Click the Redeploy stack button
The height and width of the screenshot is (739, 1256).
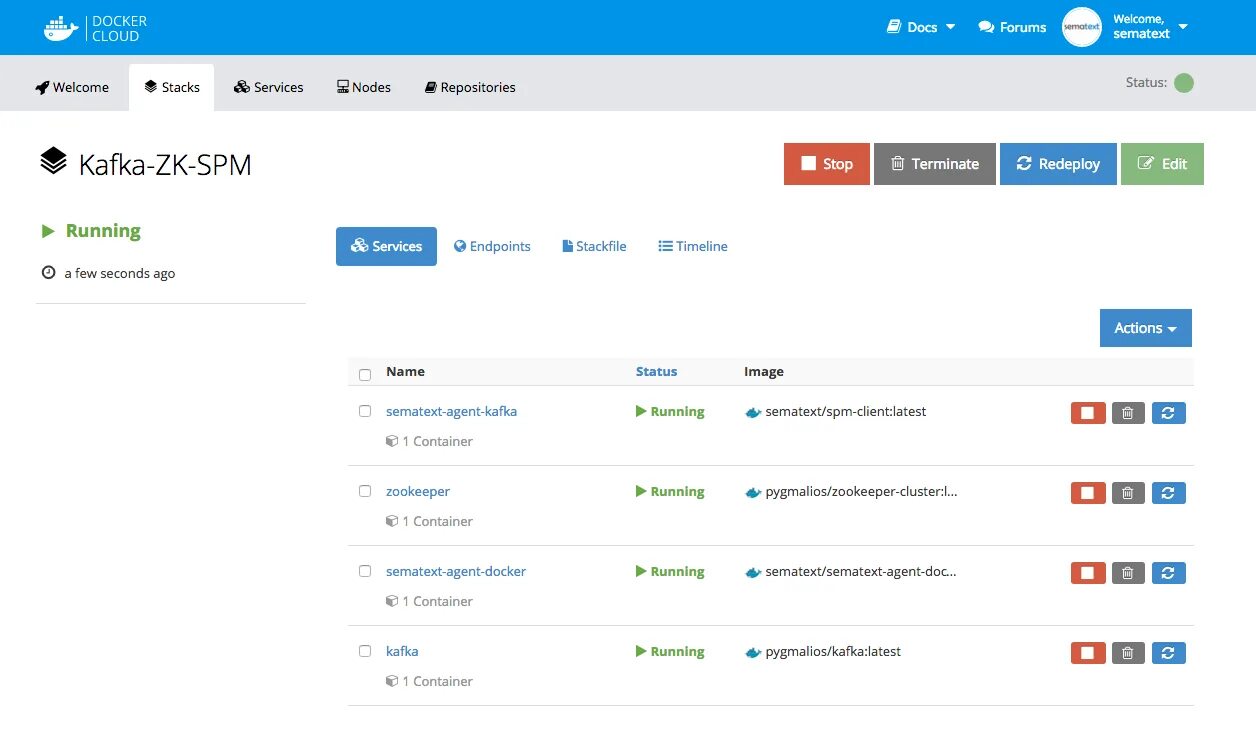(x=1058, y=164)
